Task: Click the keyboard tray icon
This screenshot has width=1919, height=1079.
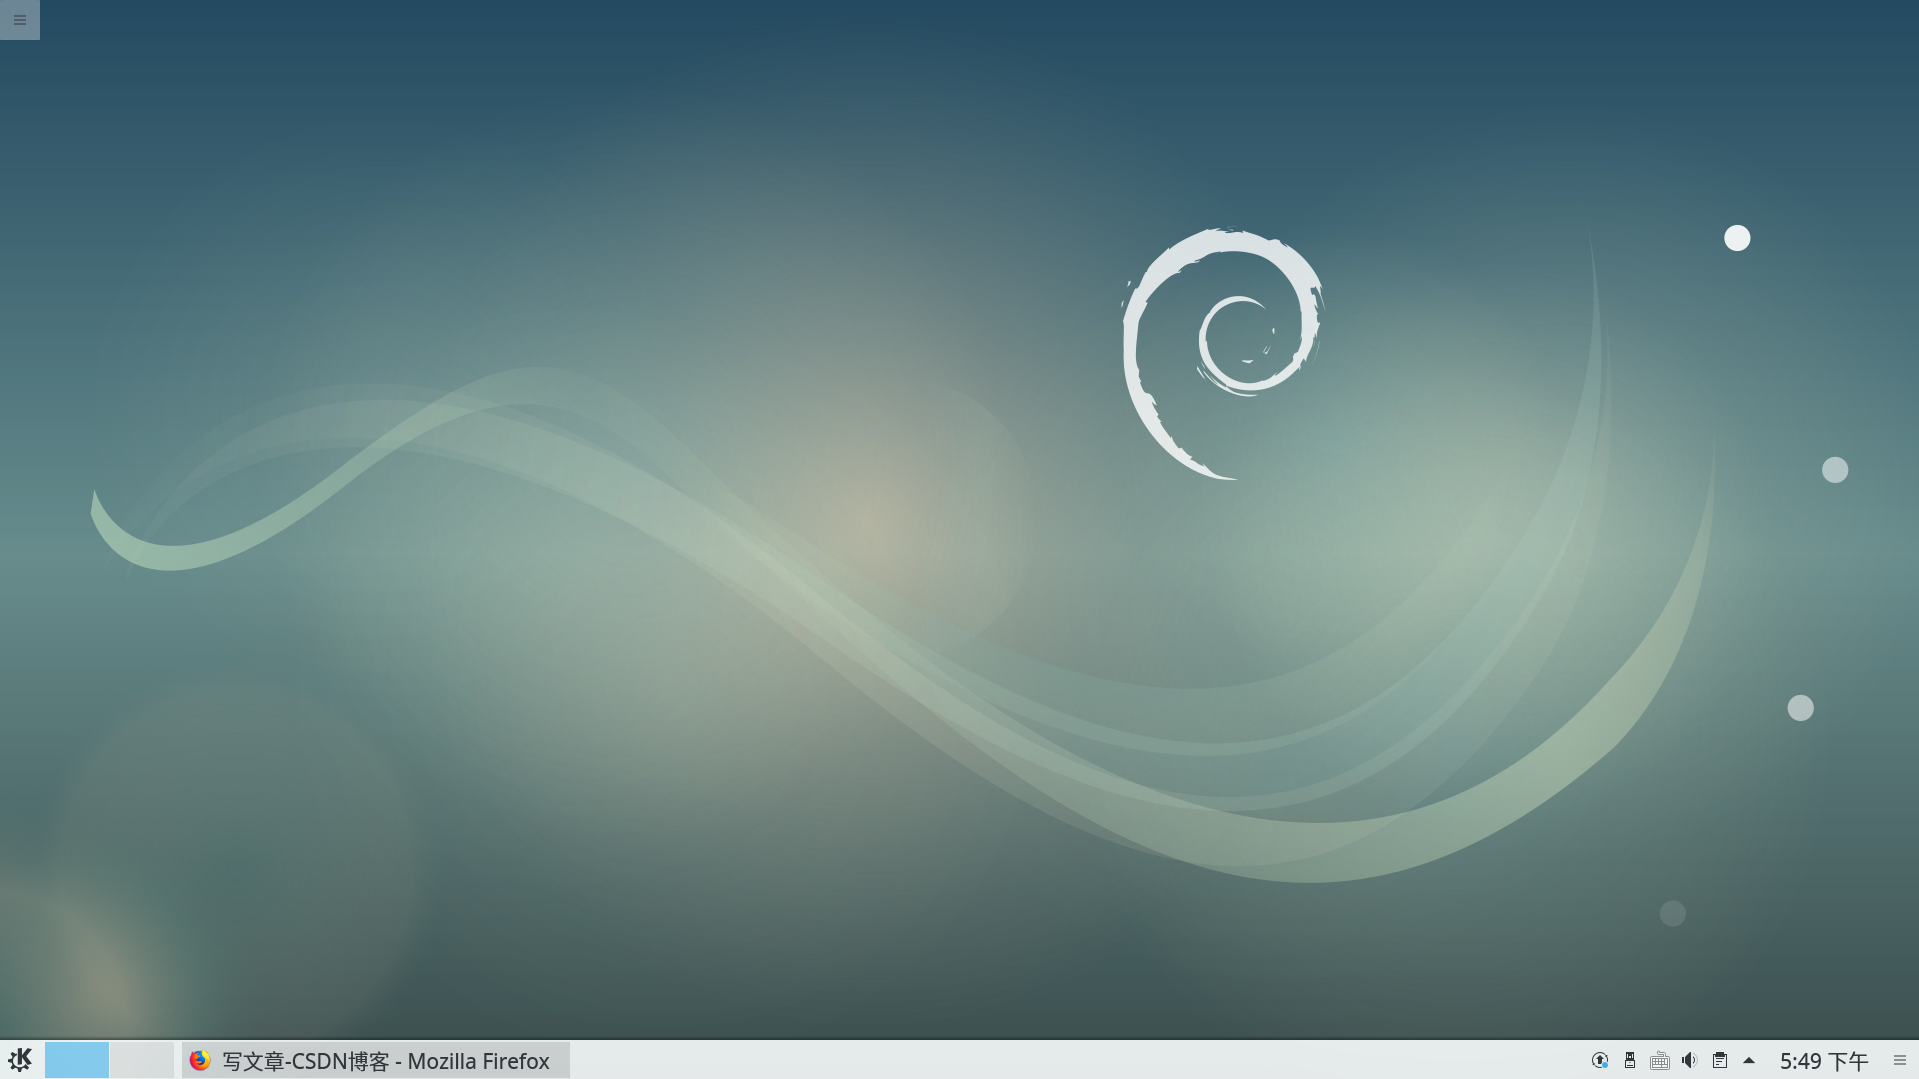Action: (x=1660, y=1060)
